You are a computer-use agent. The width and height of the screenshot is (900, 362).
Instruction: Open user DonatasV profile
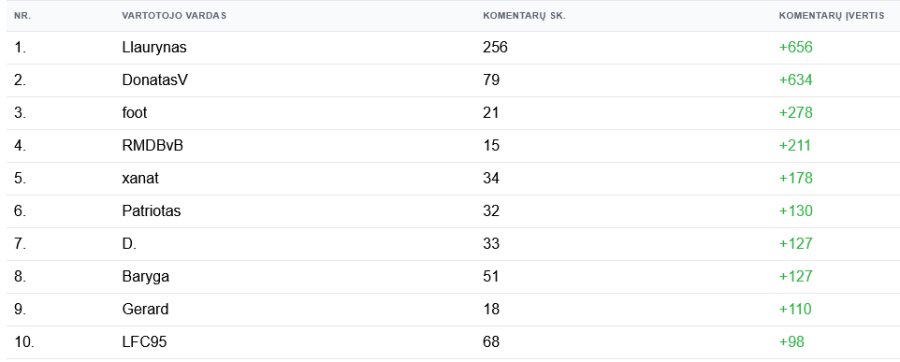click(154, 80)
